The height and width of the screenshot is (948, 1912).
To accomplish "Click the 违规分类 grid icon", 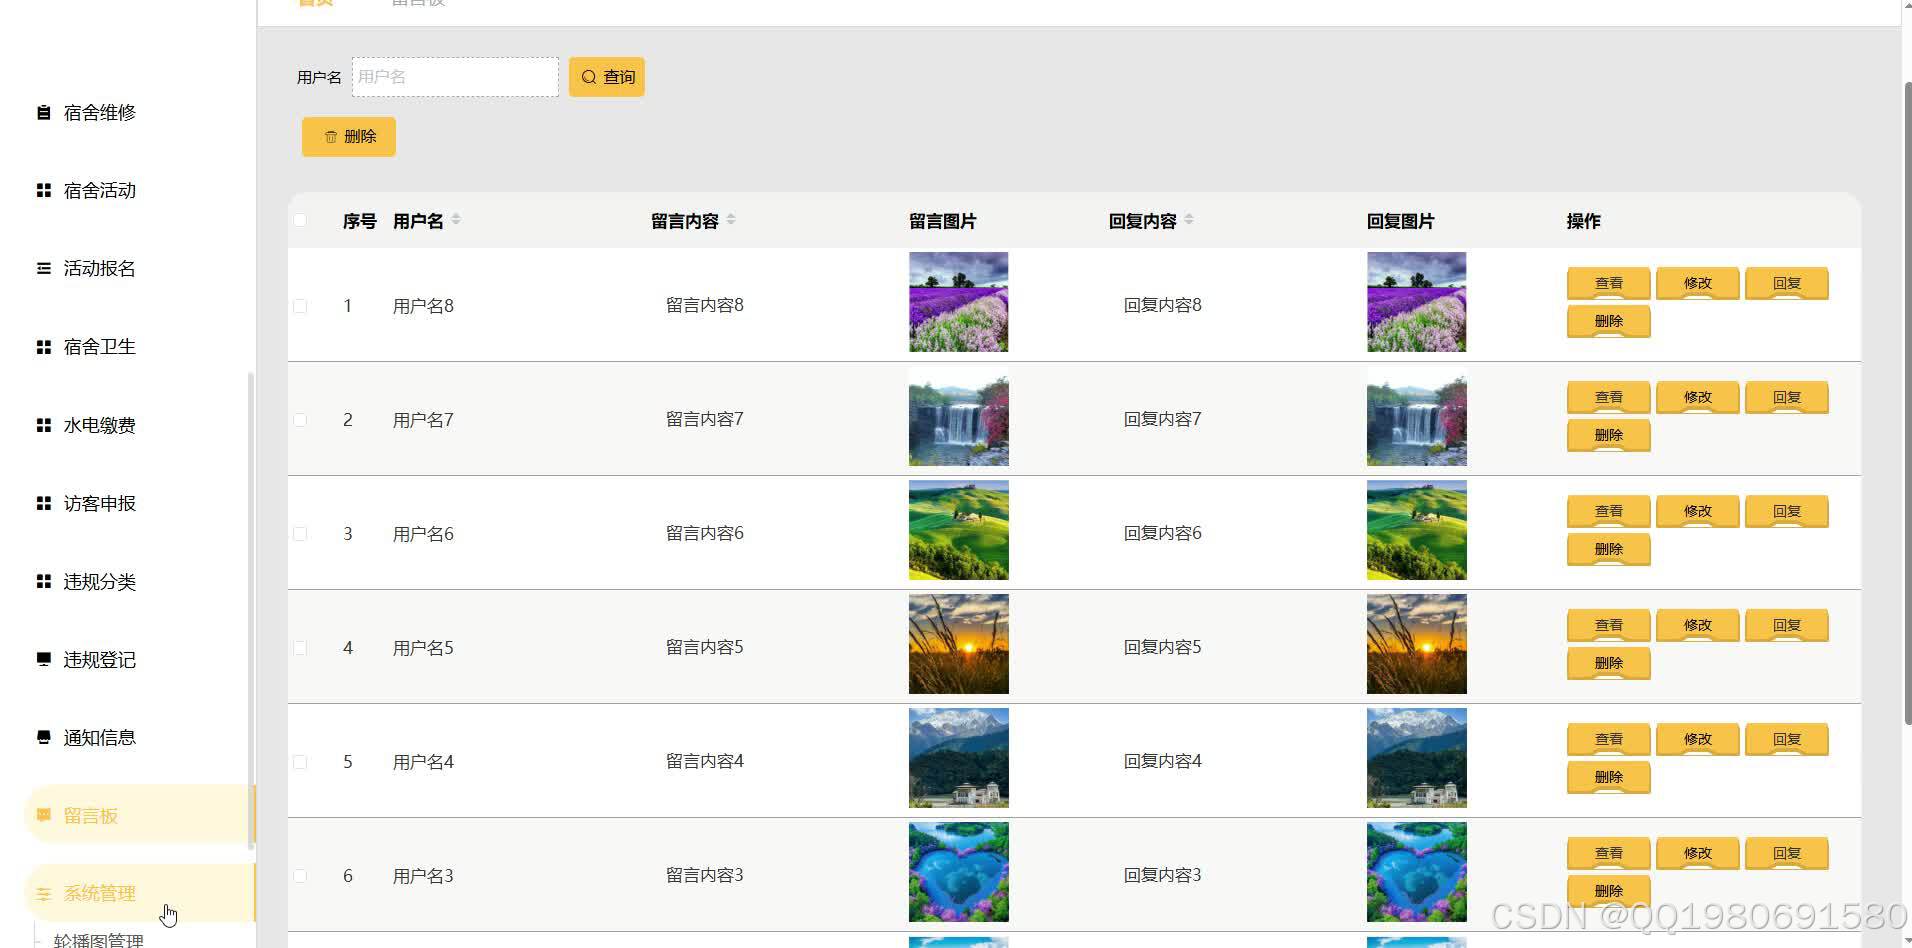I will tap(43, 581).
